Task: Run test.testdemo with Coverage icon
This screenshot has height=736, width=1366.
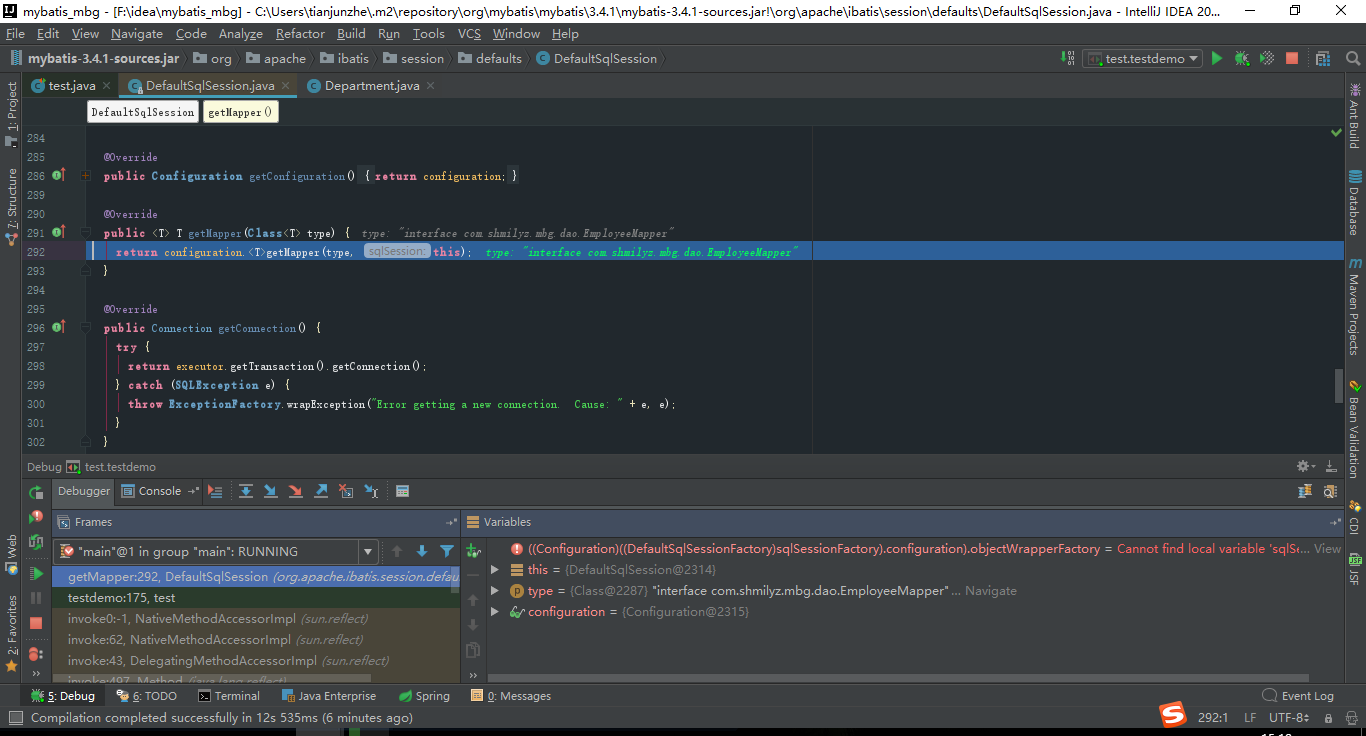Action: click(1265, 58)
